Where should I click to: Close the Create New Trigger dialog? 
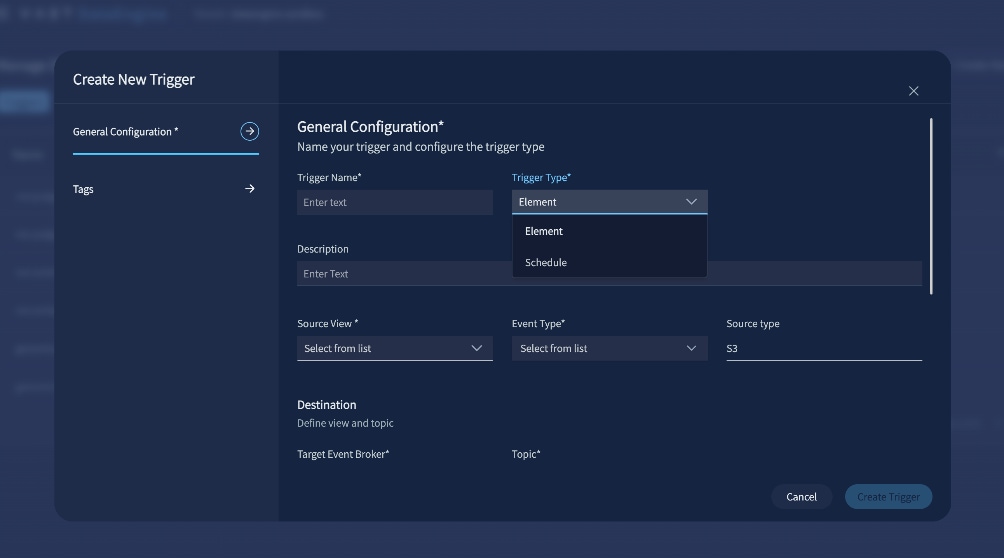coord(913,91)
